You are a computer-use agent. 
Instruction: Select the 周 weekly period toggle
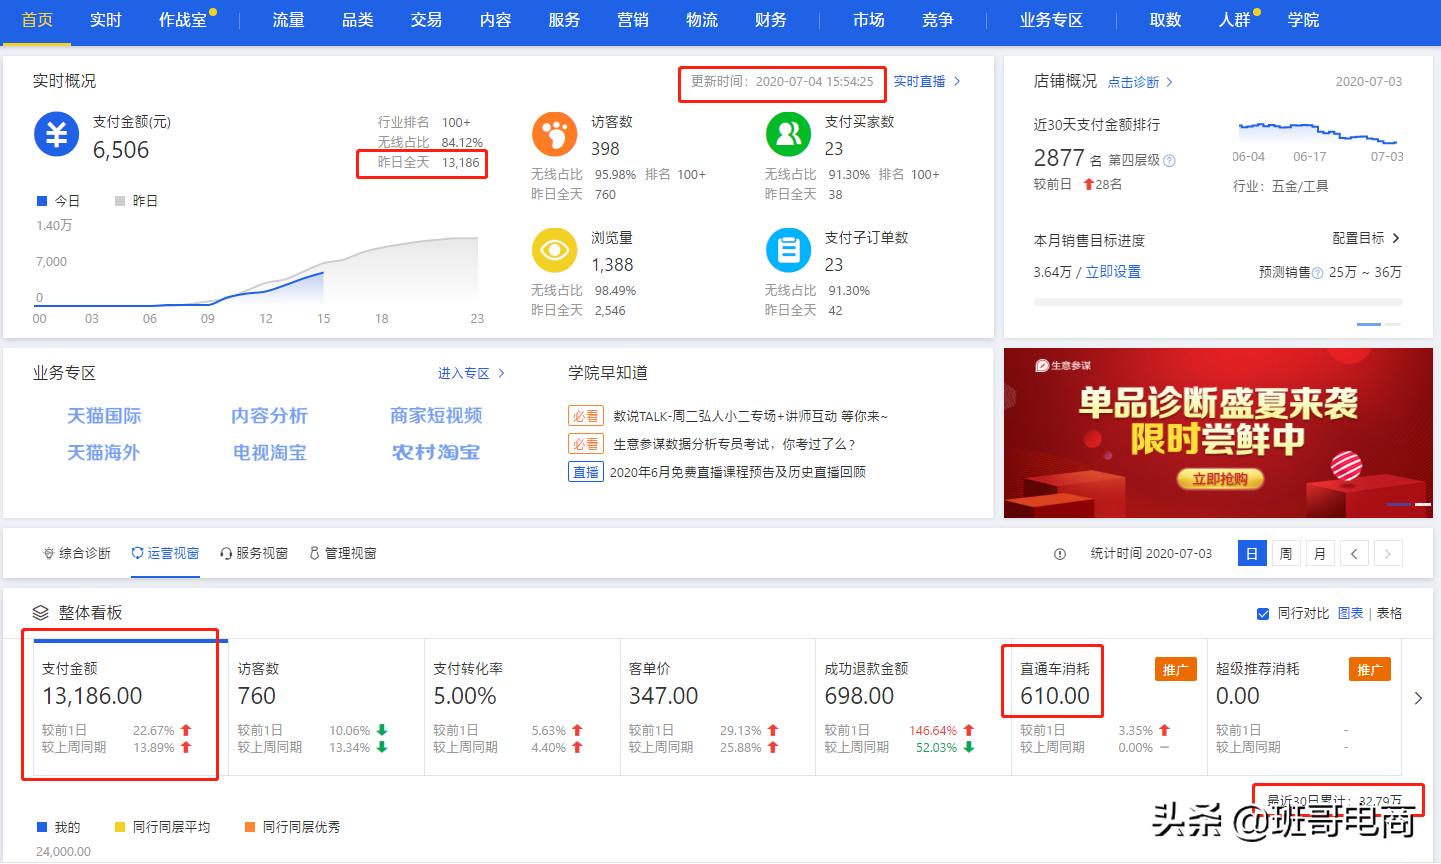(x=1286, y=553)
